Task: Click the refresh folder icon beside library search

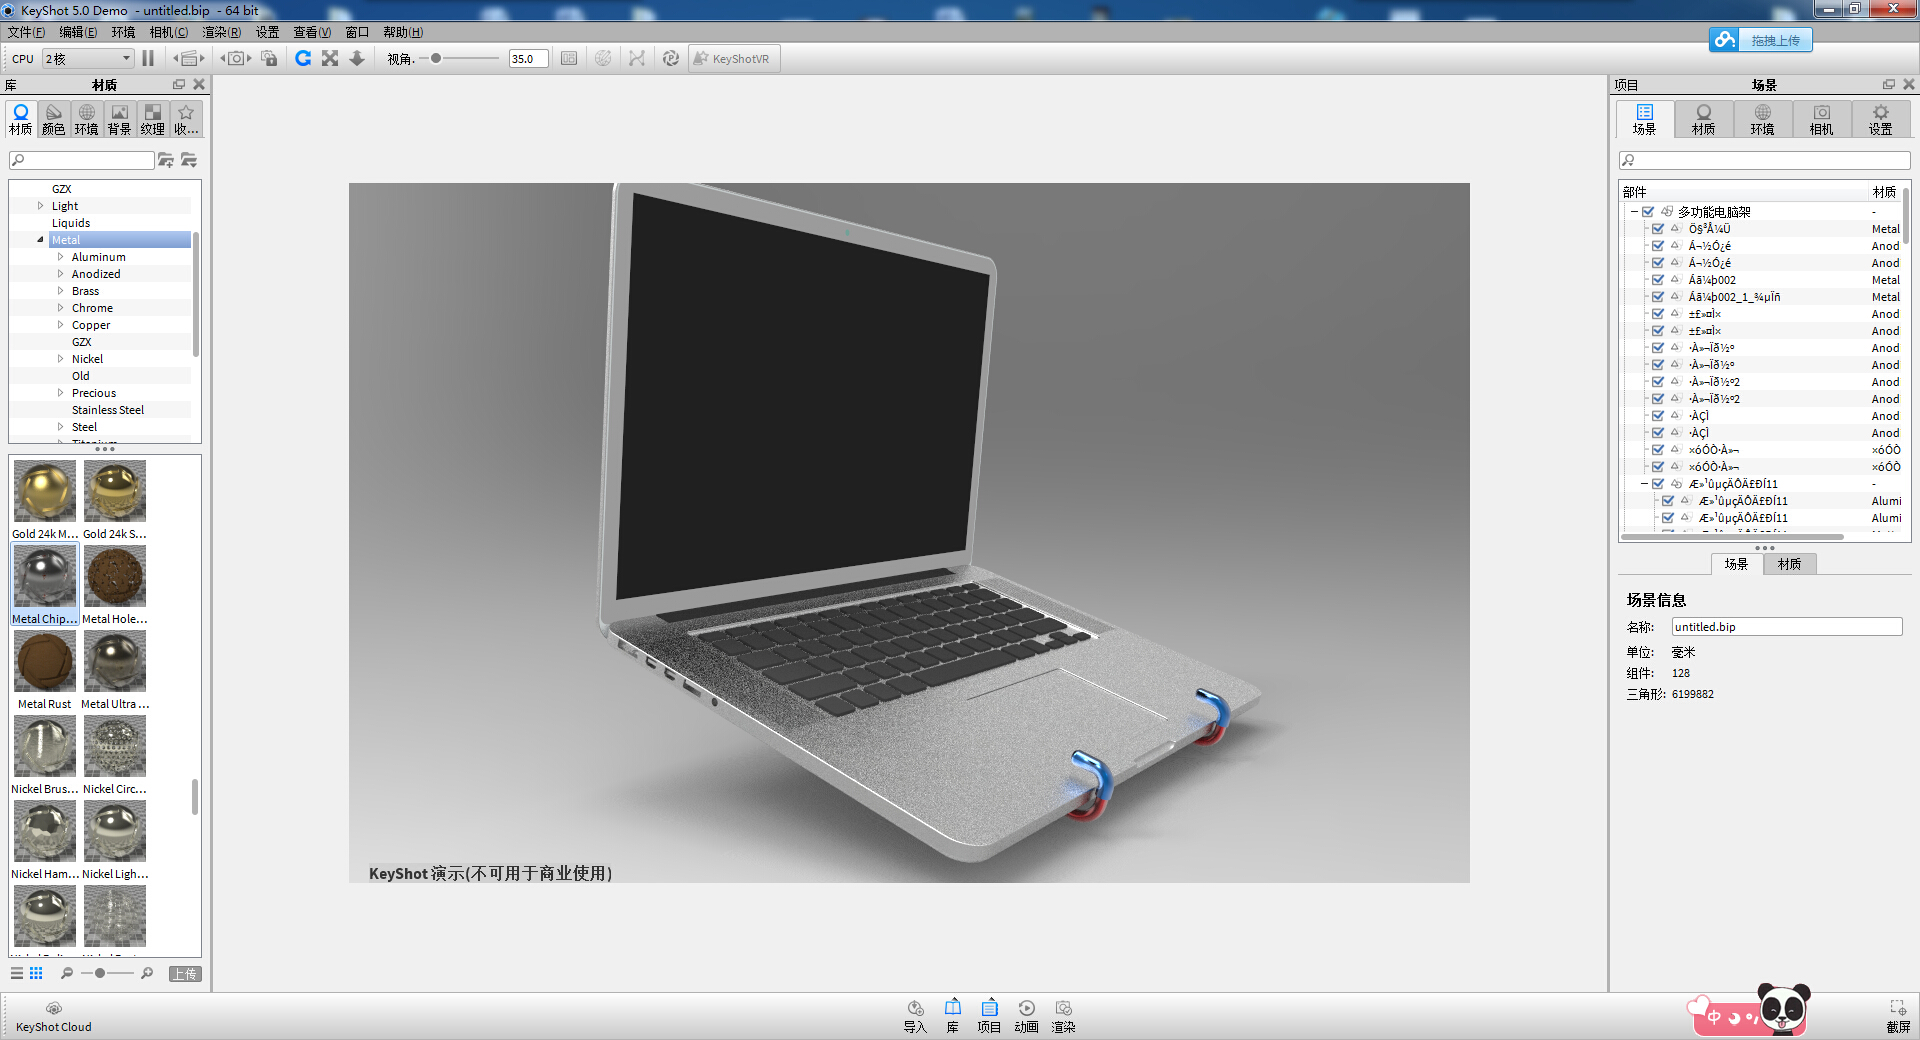Action: (x=189, y=160)
